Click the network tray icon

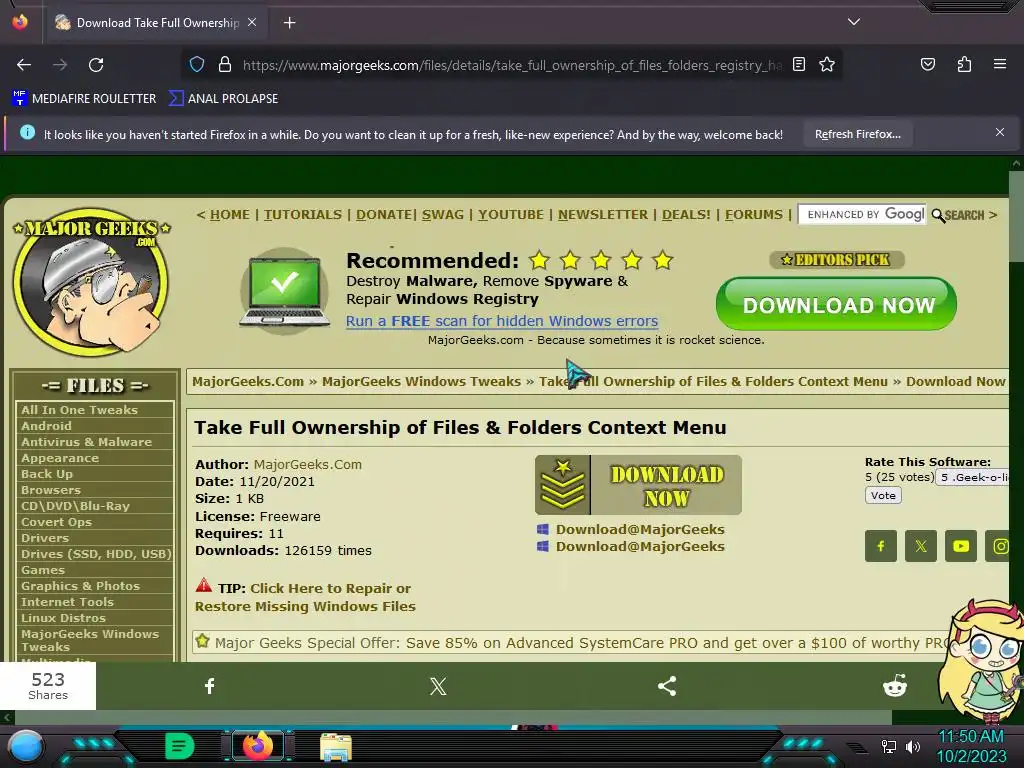(x=888, y=746)
